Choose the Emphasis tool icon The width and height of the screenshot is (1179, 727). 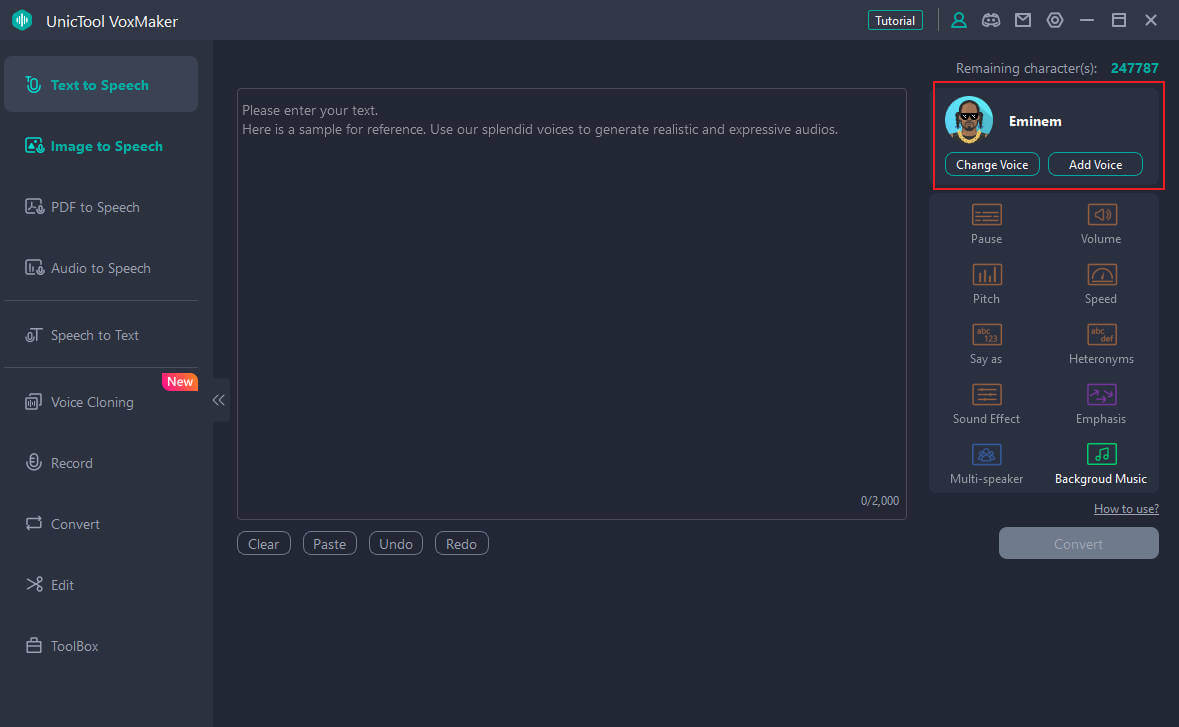click(1101, 395)
